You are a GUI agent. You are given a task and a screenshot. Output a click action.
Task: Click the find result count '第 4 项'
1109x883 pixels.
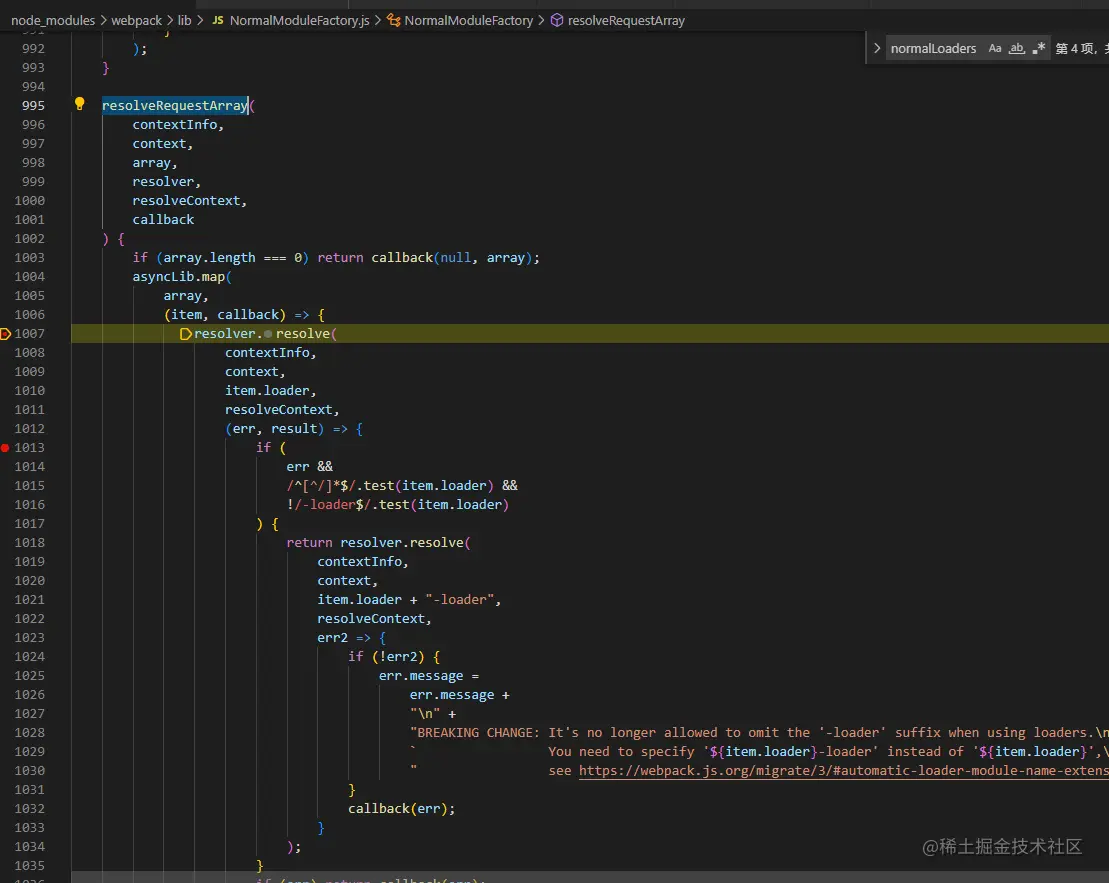(x=1075, y=48)
